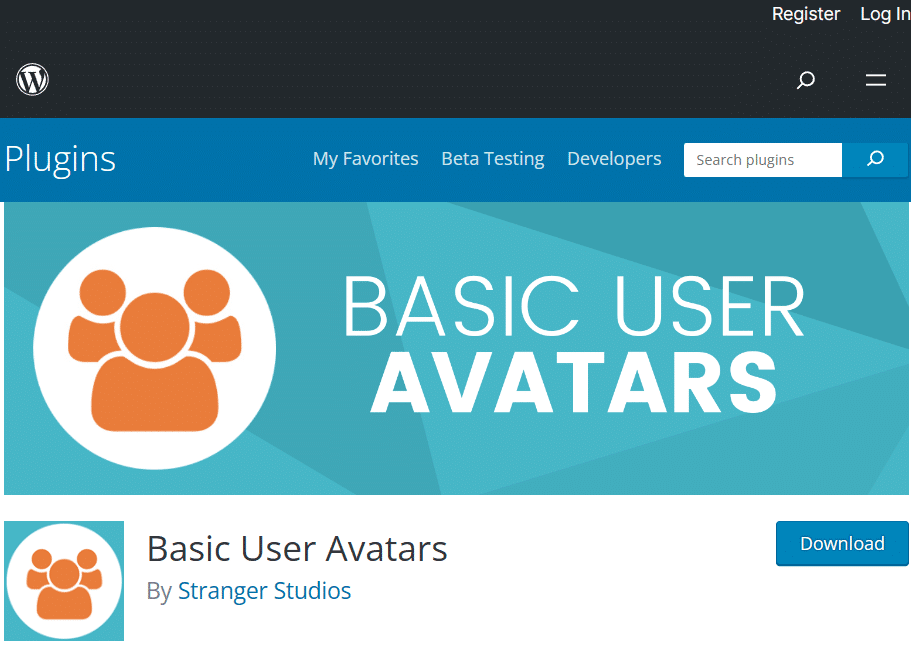911x667 pixels.
Task: Click the circular avatar emblem on the banner
Action: (x=155, y=348)
